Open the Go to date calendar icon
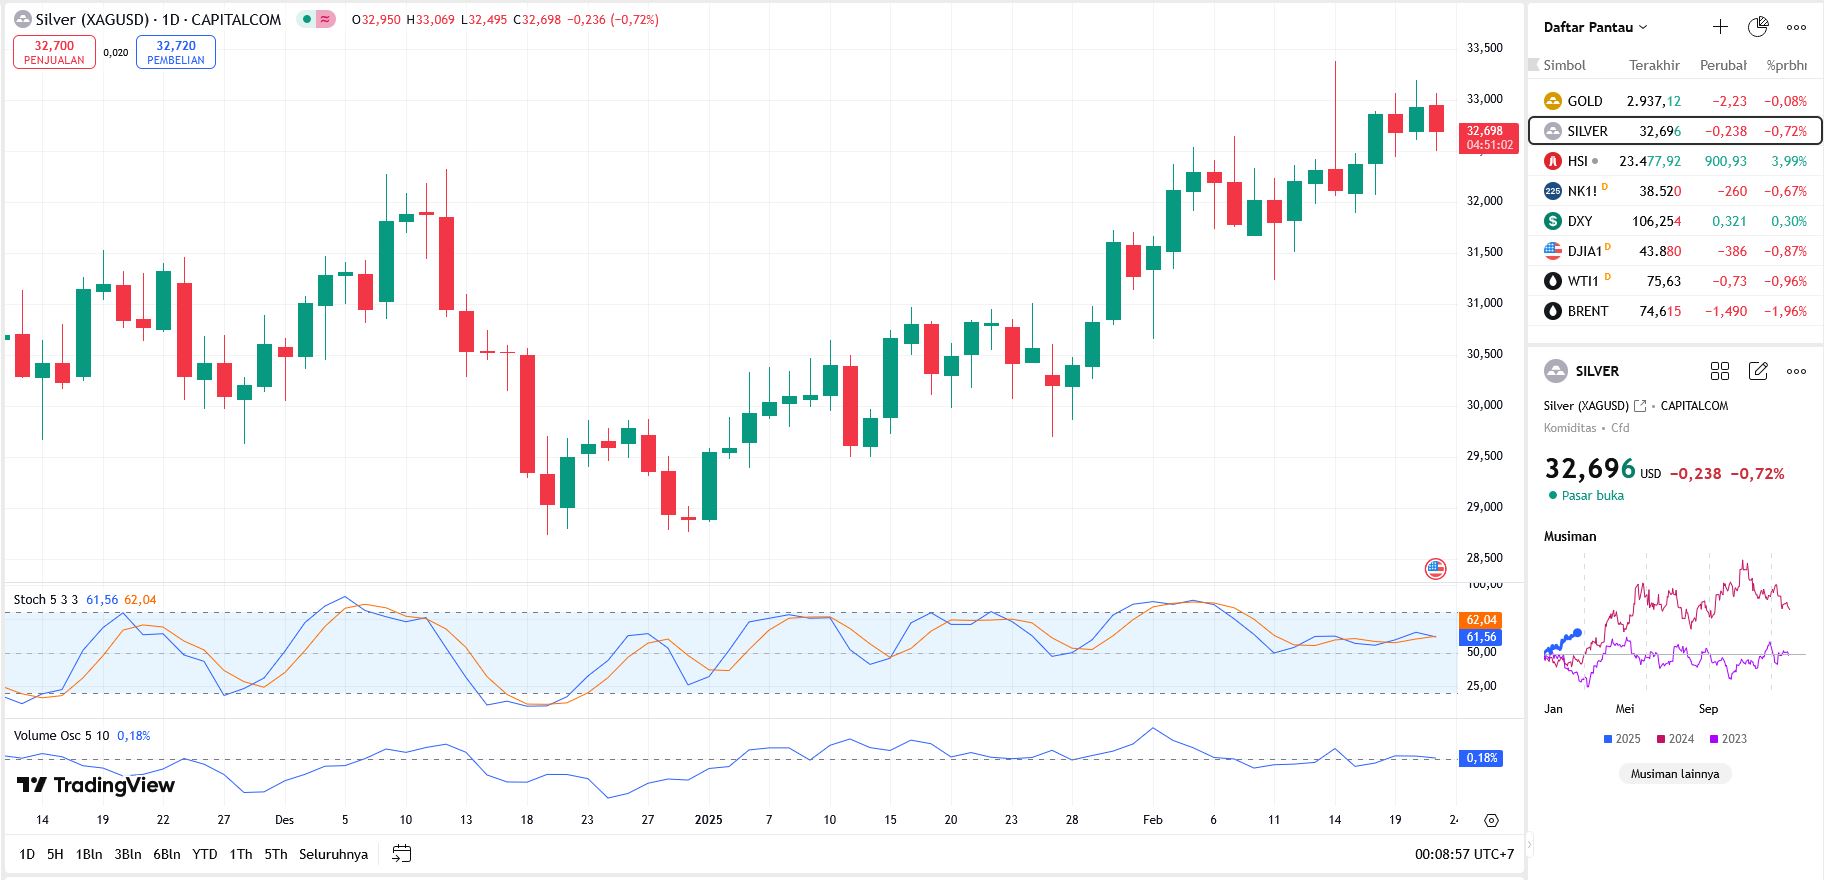The width and height of the screenshot is (1824, 880). tap(402, 854)
